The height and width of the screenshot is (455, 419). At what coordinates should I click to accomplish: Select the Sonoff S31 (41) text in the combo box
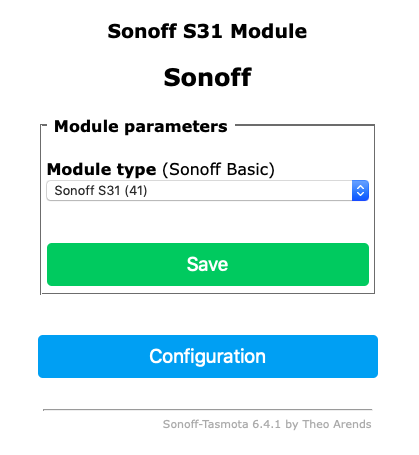click(101, 191)
